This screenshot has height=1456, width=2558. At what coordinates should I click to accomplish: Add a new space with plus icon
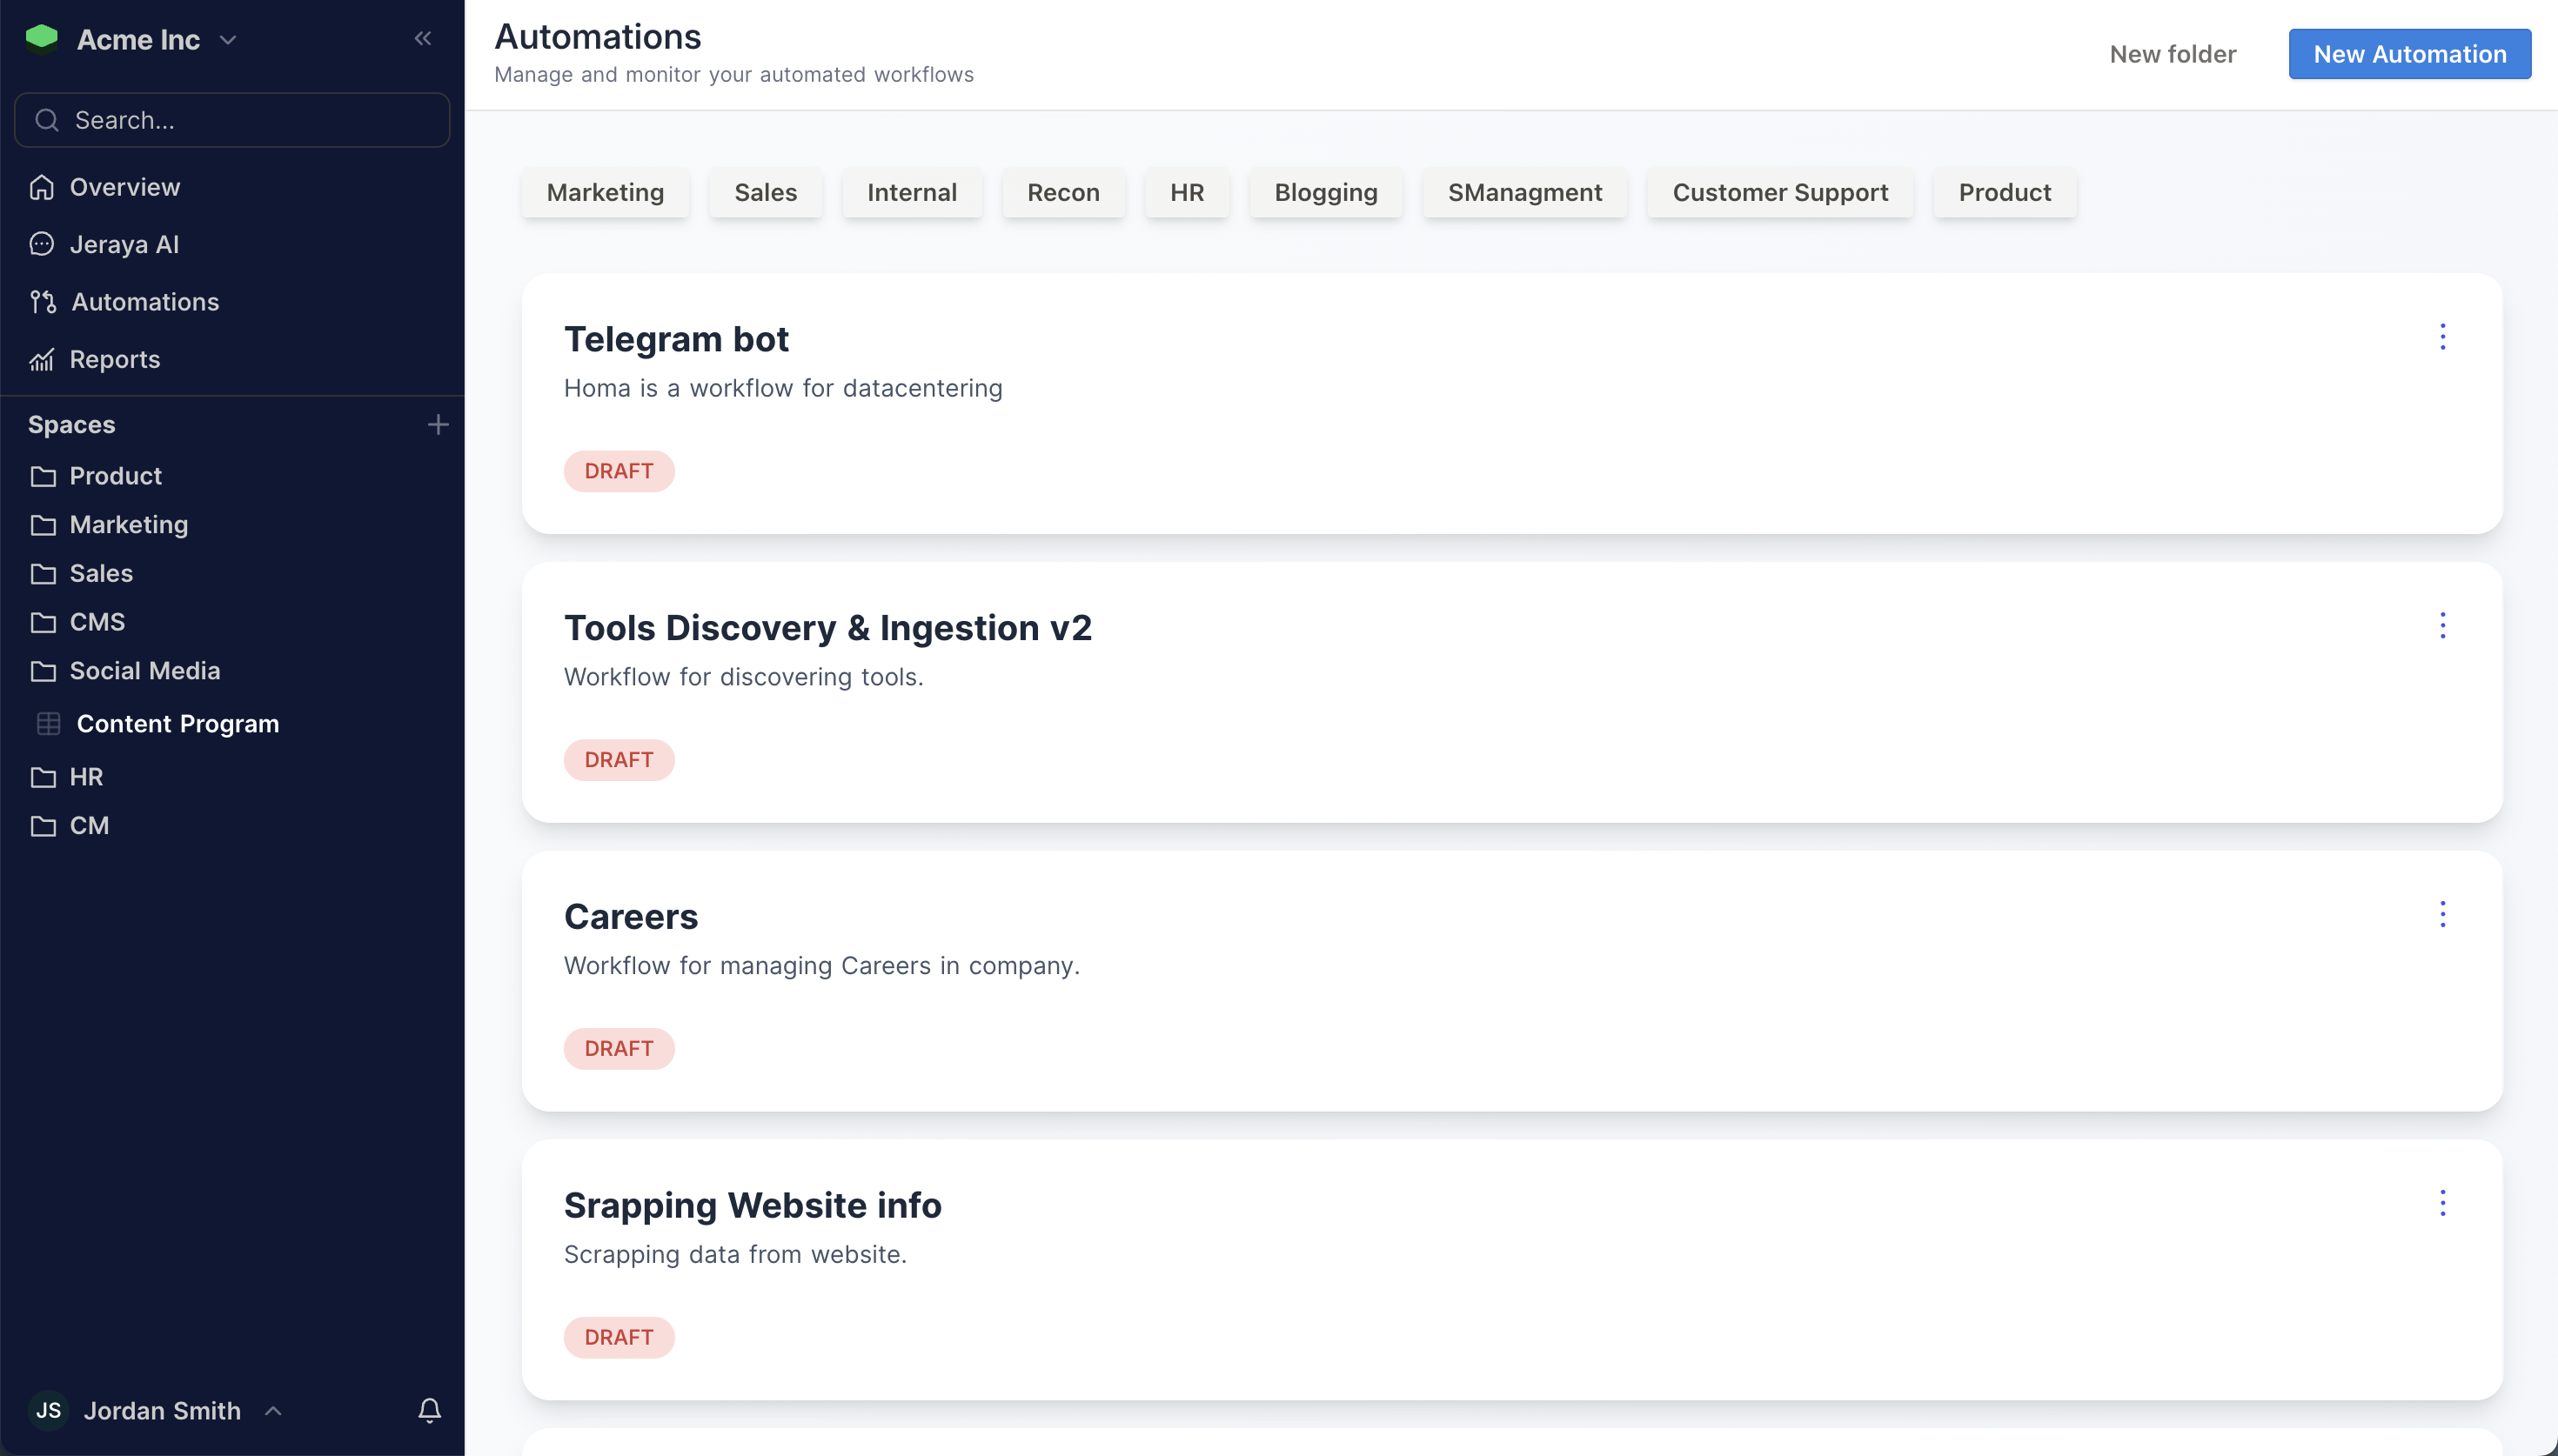(x=437, y=425)
